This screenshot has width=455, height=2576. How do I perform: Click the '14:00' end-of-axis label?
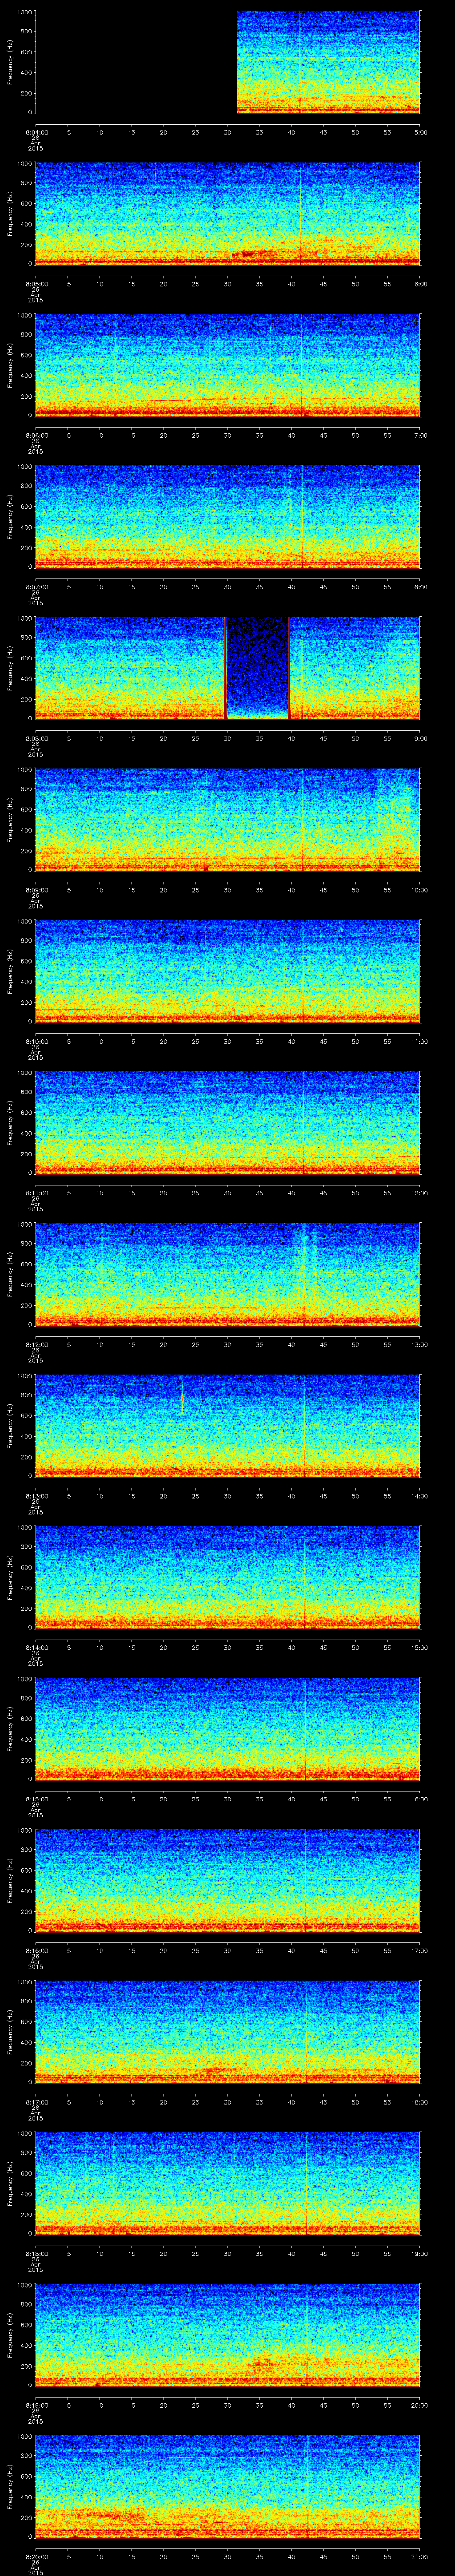coord(420,1495)
